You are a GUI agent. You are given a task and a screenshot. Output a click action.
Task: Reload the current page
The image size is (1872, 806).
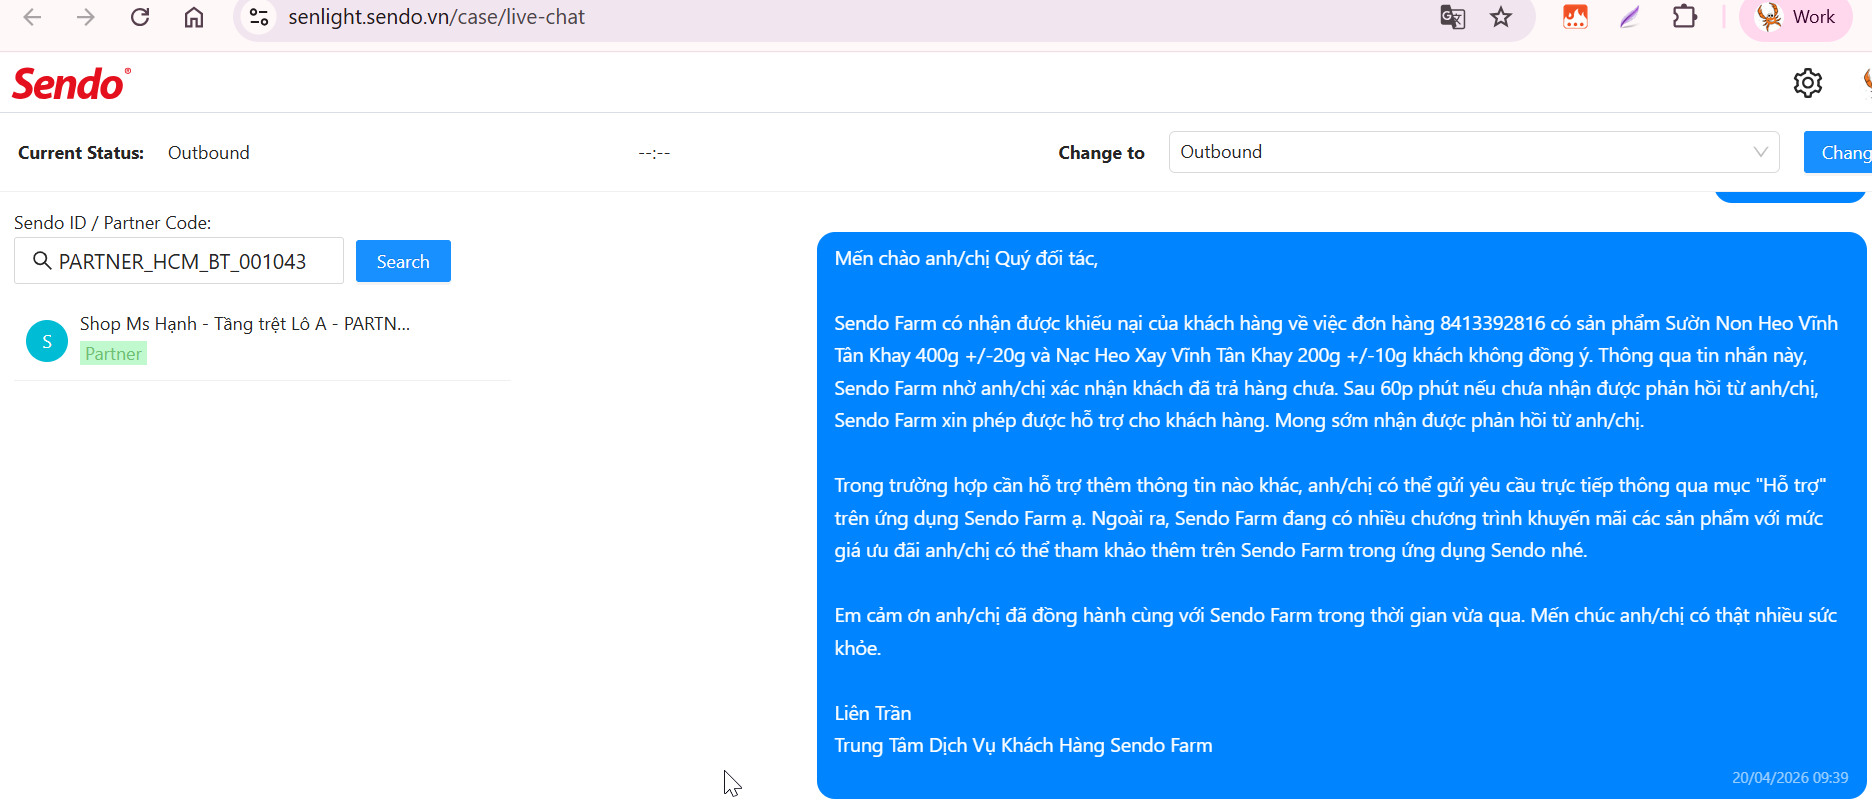tap(140, 17)
